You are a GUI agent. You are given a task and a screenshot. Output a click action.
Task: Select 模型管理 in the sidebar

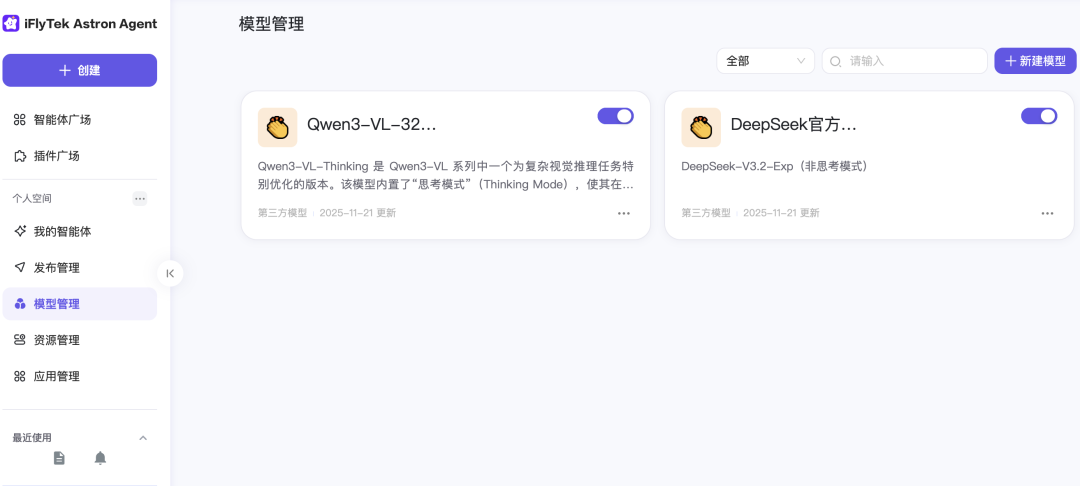pyautogui.click(x=80, y=304)
